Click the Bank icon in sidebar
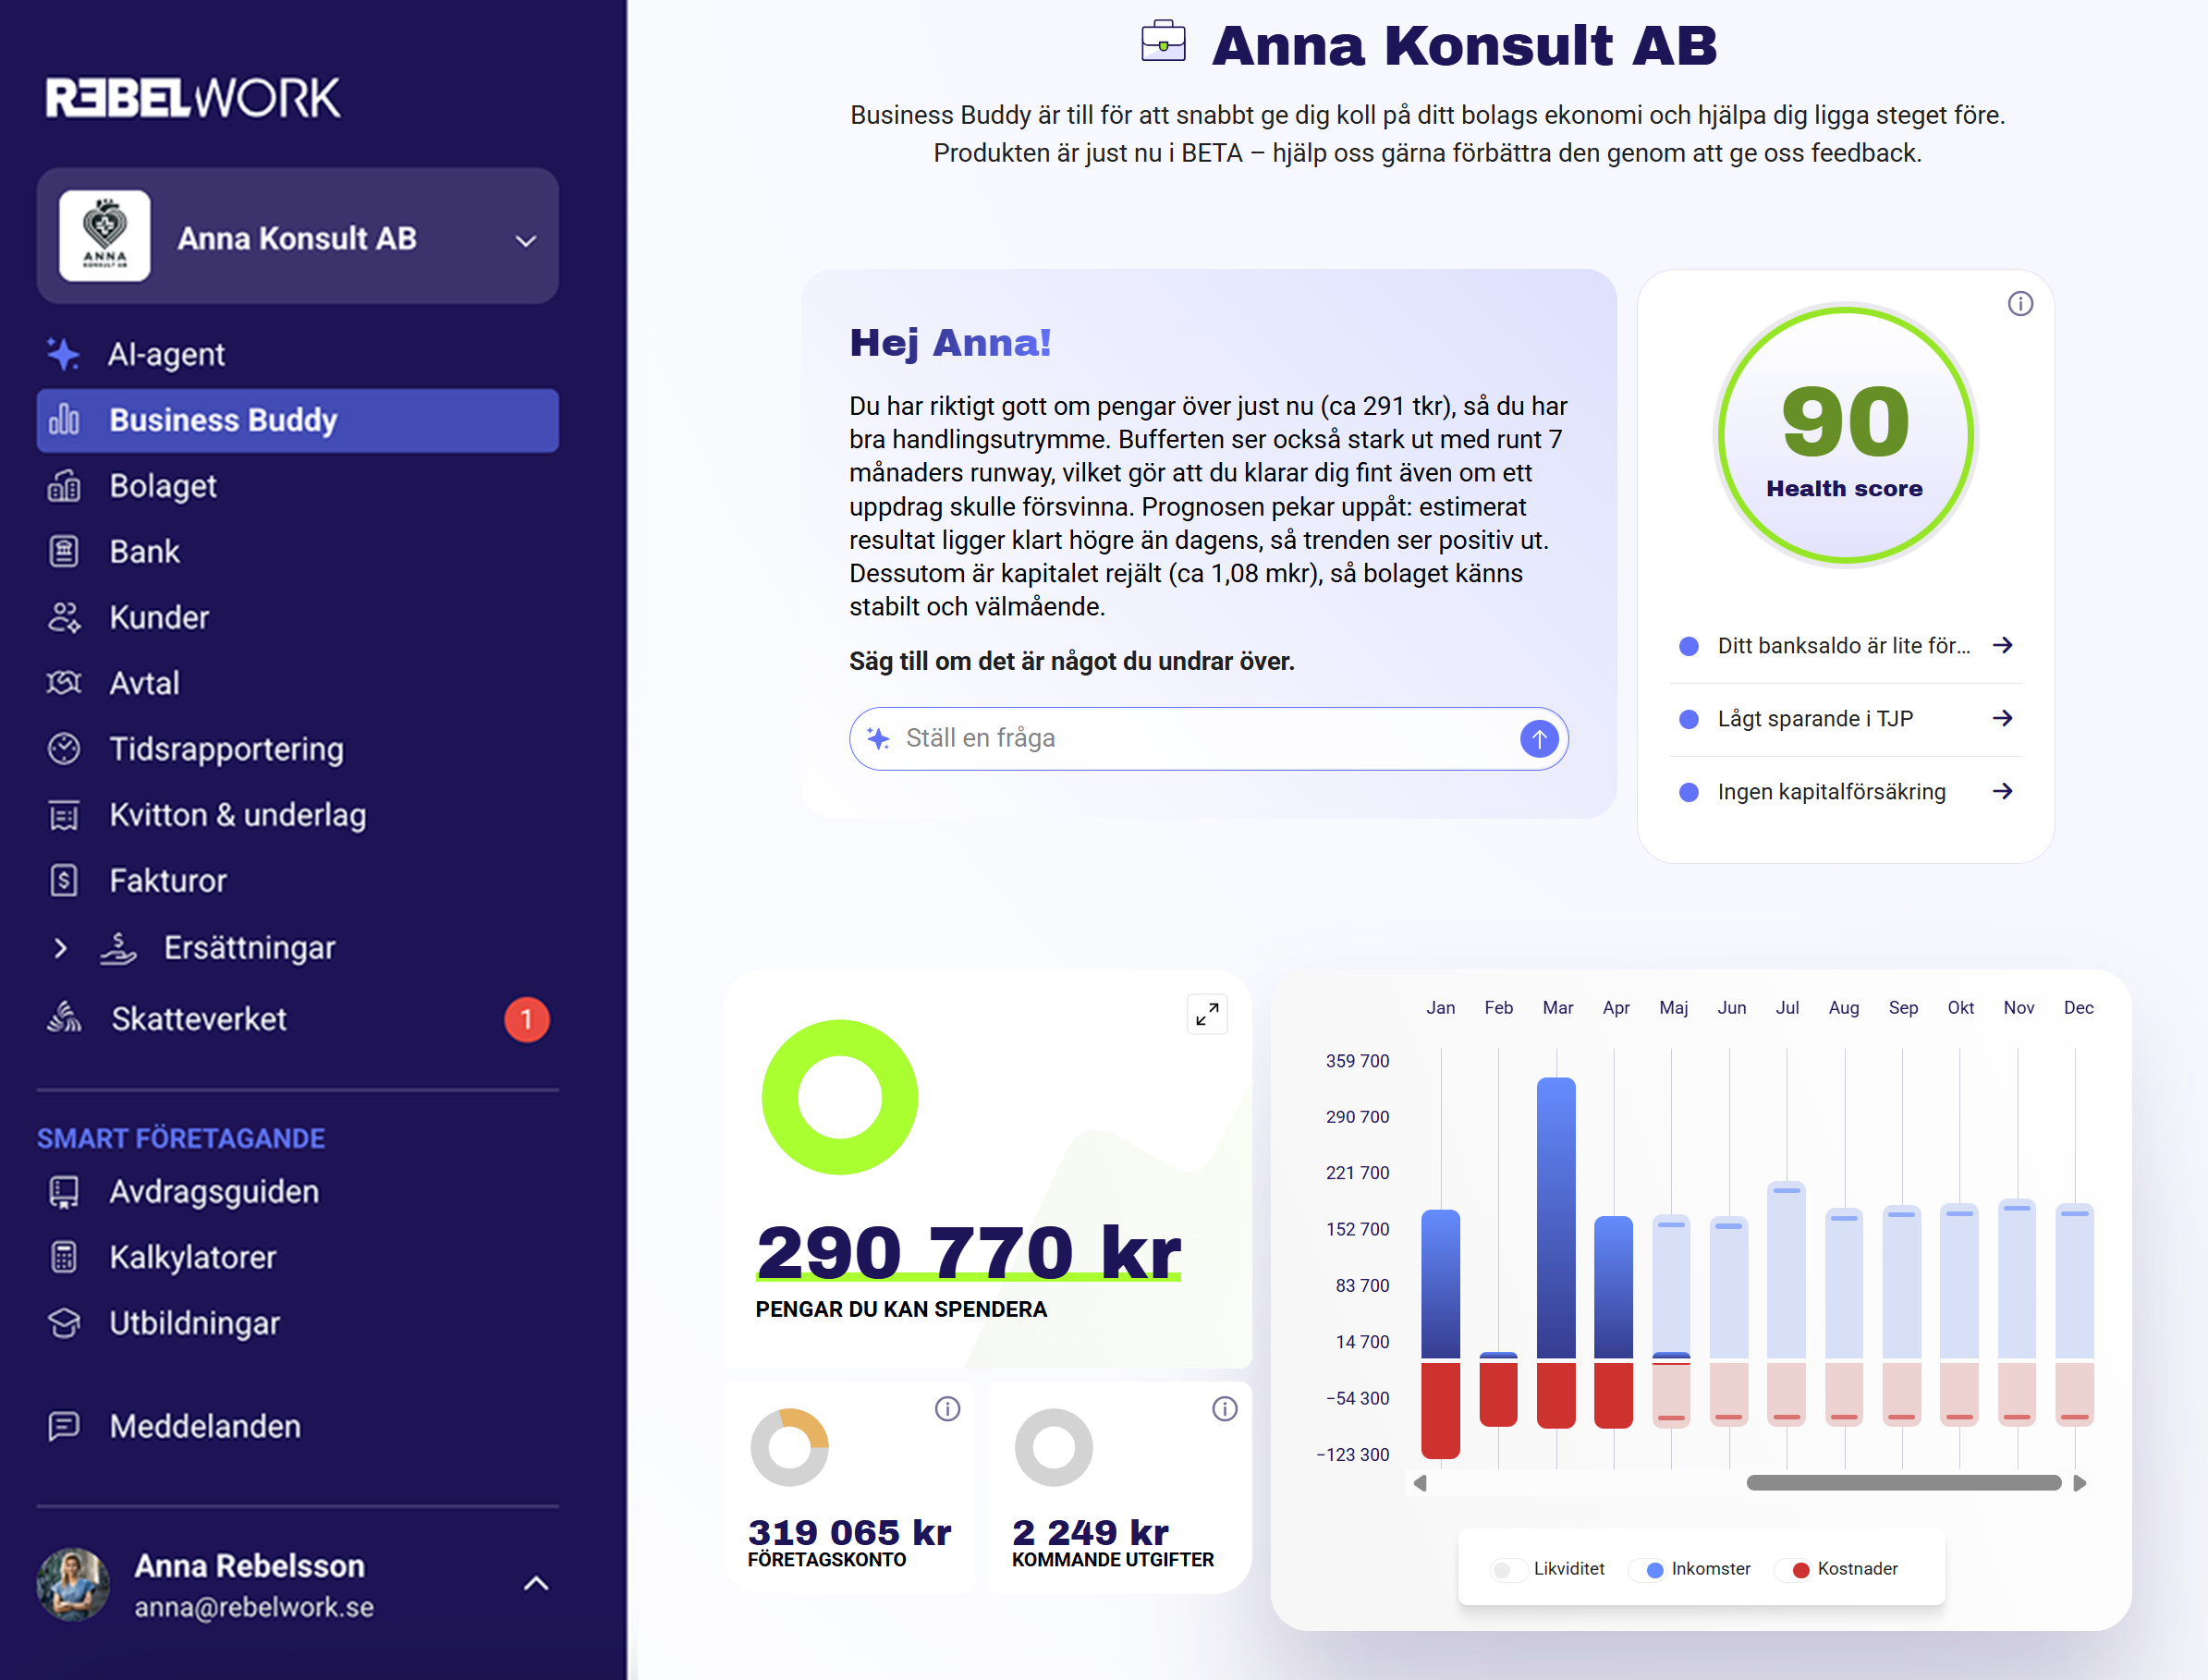The height and width of the screenshot is (1680, 2208). (x=63, y=552)
